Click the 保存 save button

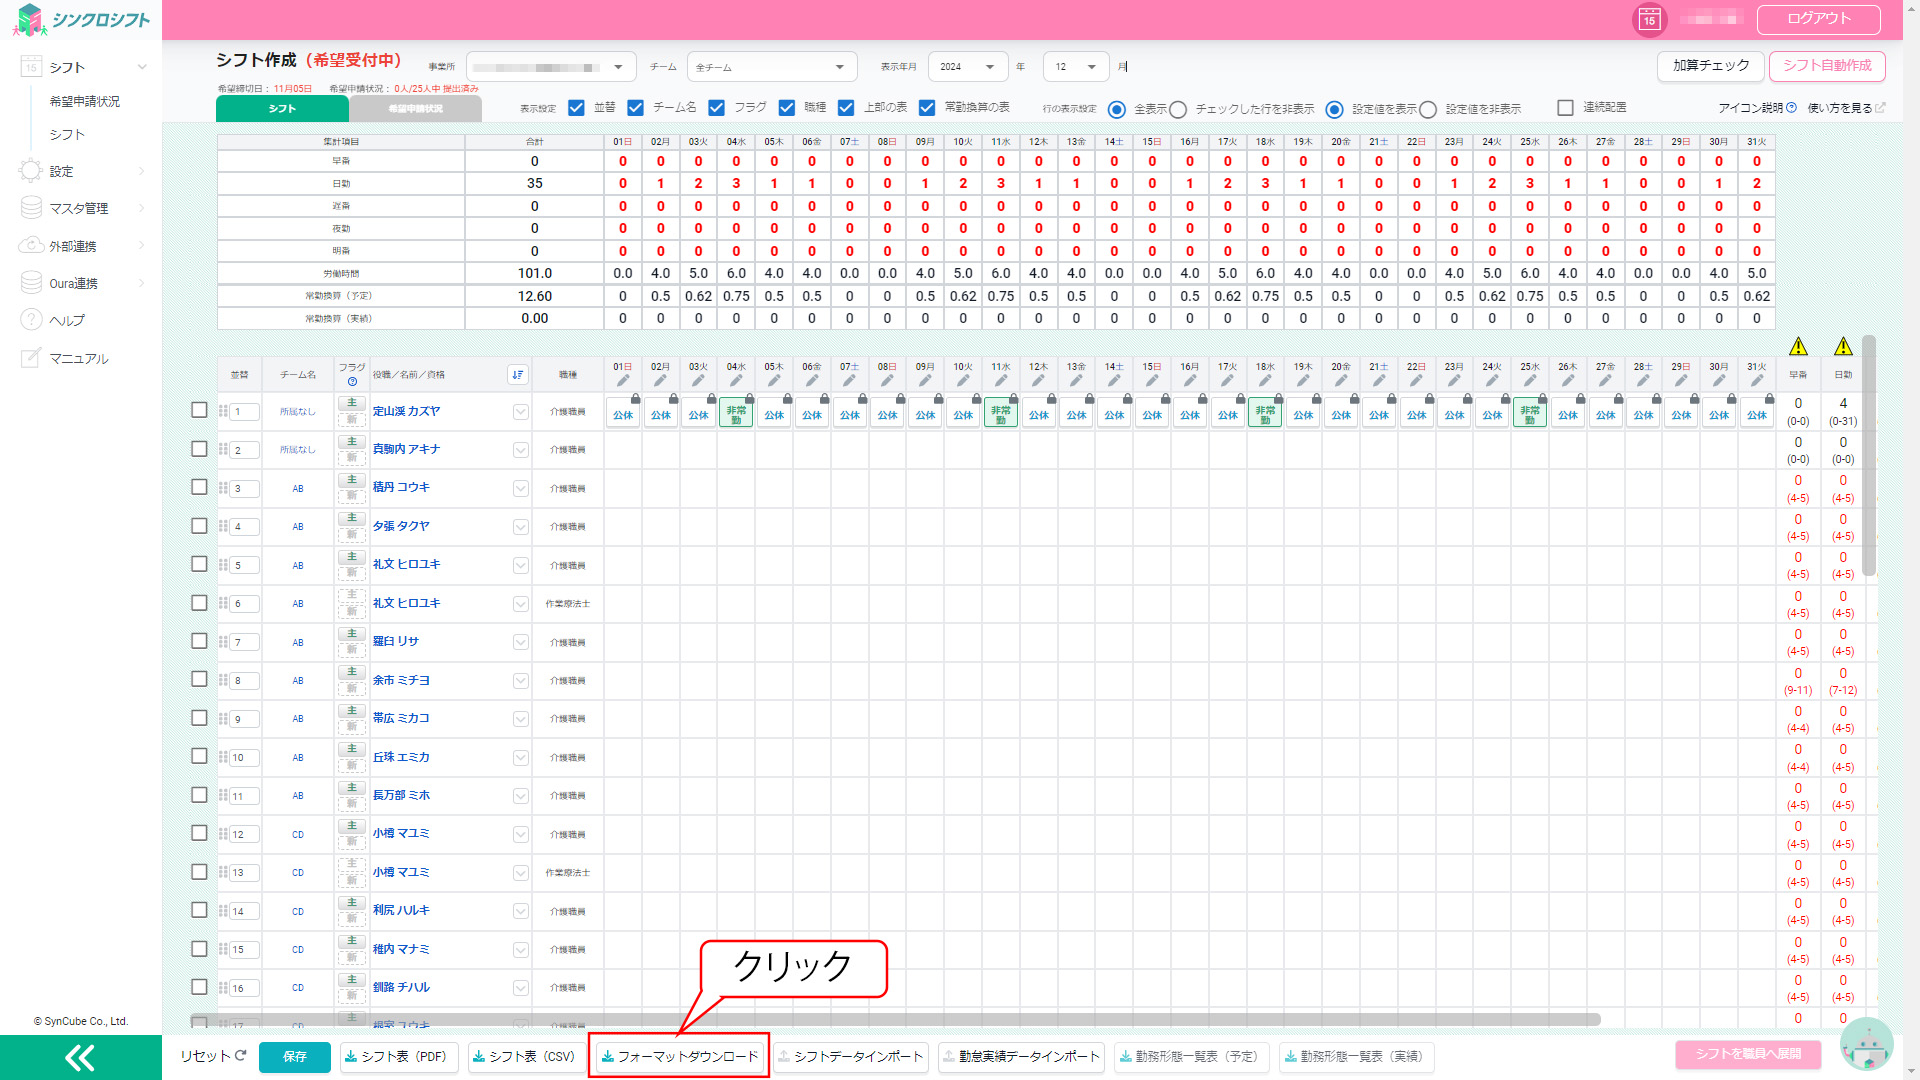295,1057
